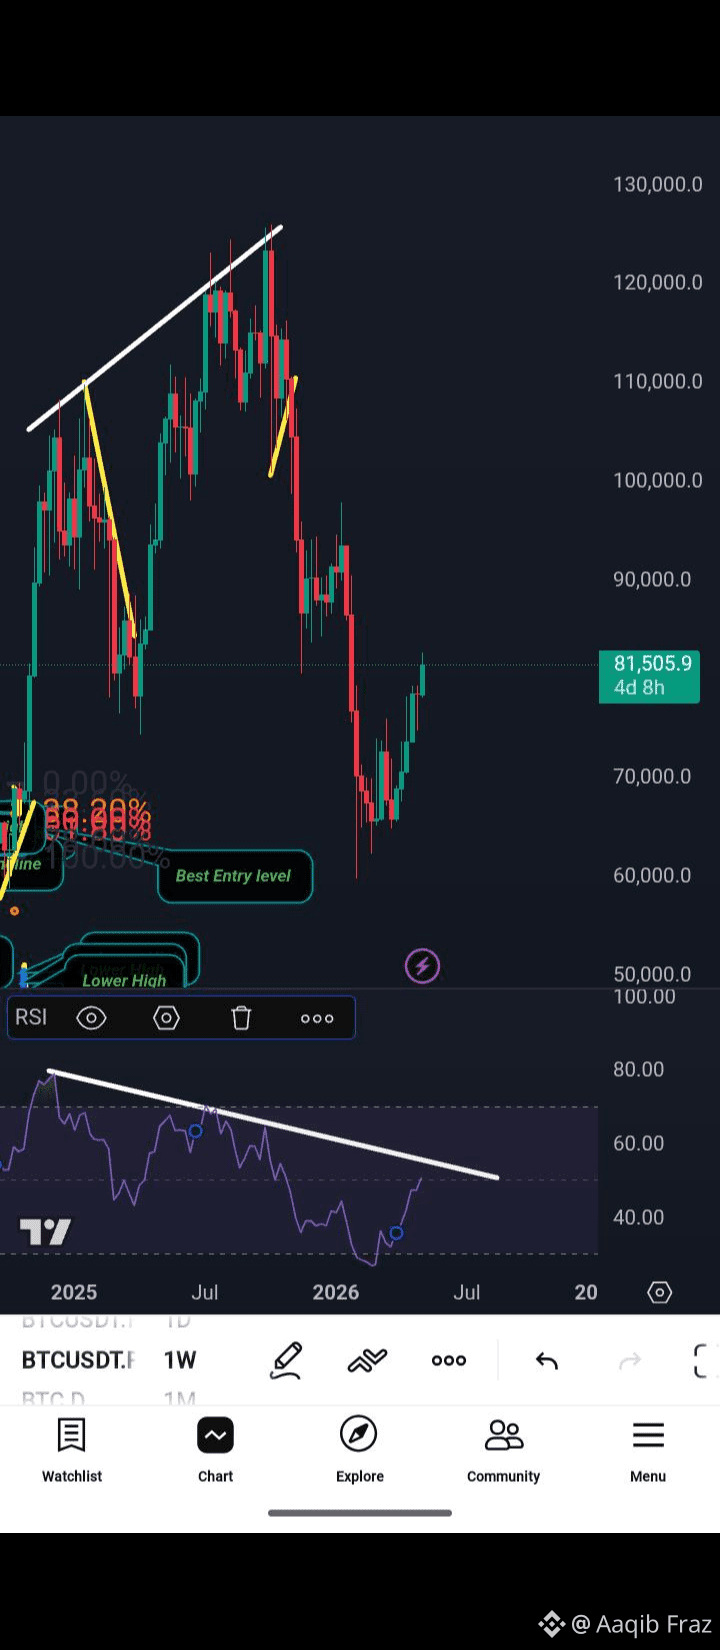Undo the last chart action
Viewport: 720px width, 1650px height.
546,1360
